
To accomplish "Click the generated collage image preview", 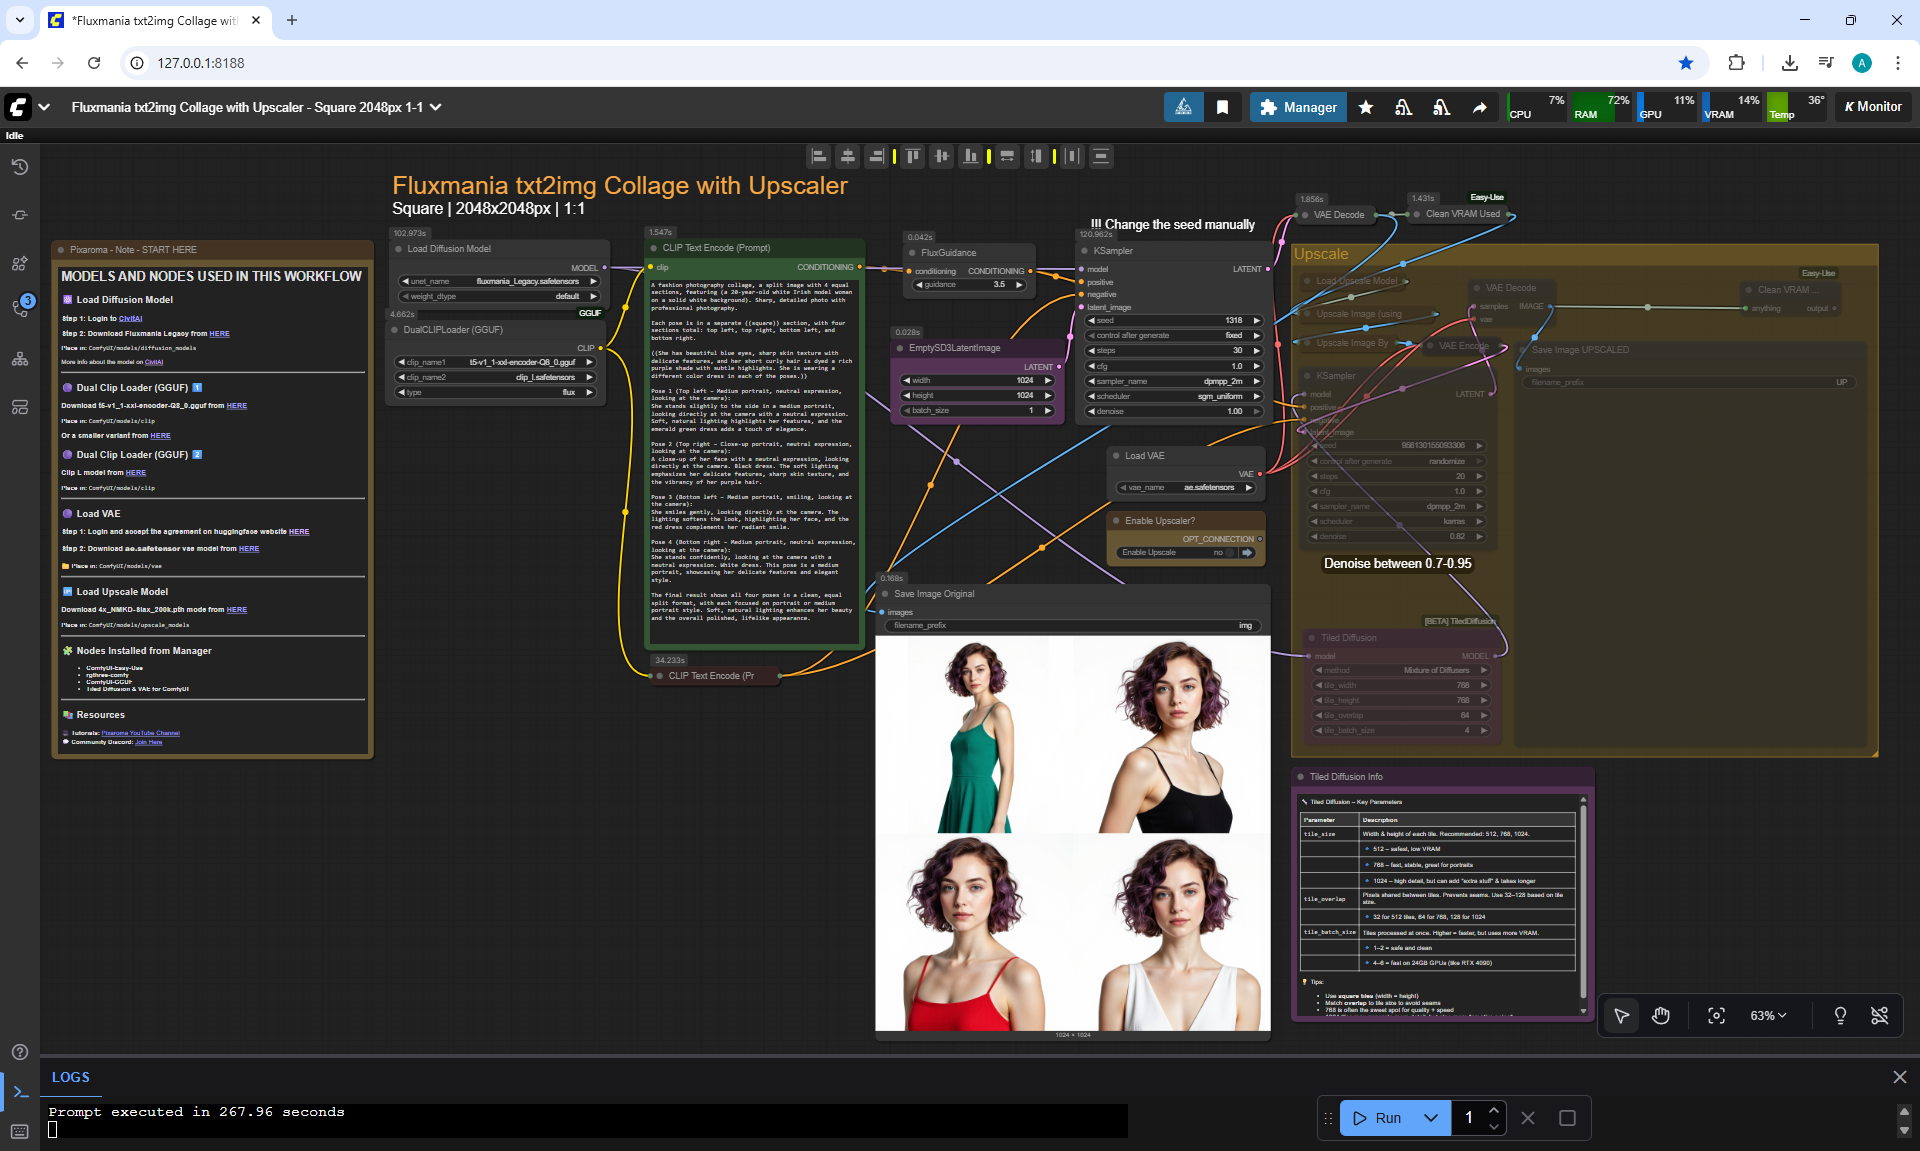I will [x=1072, y=832].
